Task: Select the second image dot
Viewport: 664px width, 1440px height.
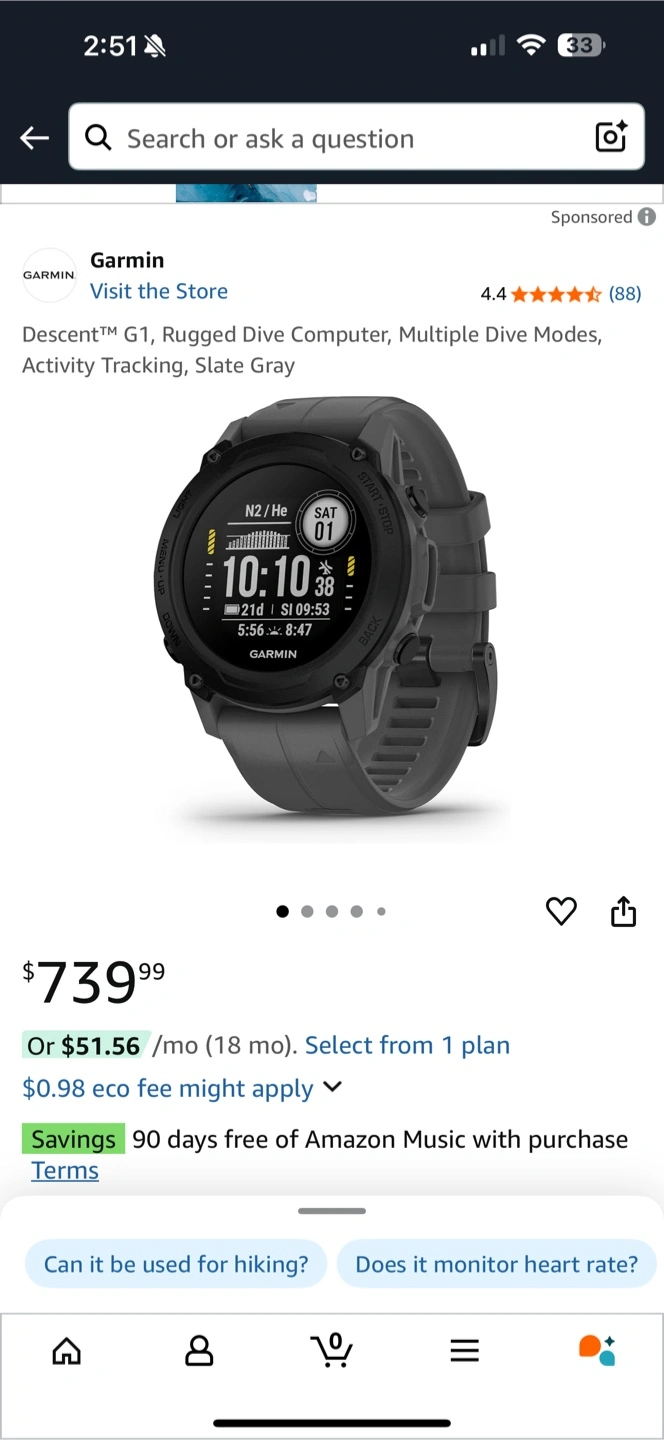Action: click(x=307, y=911)
